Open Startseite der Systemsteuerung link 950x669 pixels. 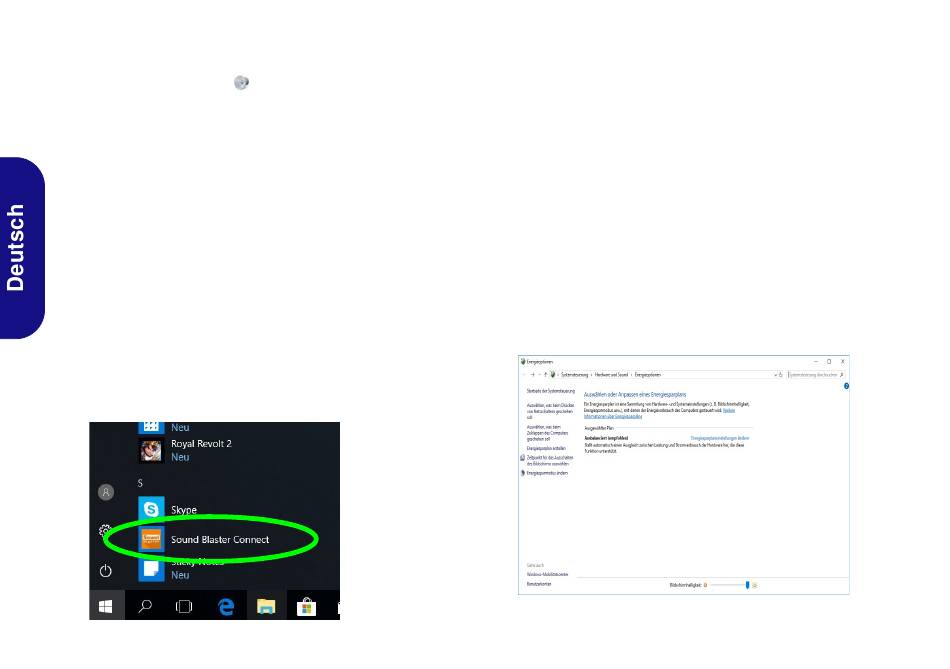tap(551, 391)
